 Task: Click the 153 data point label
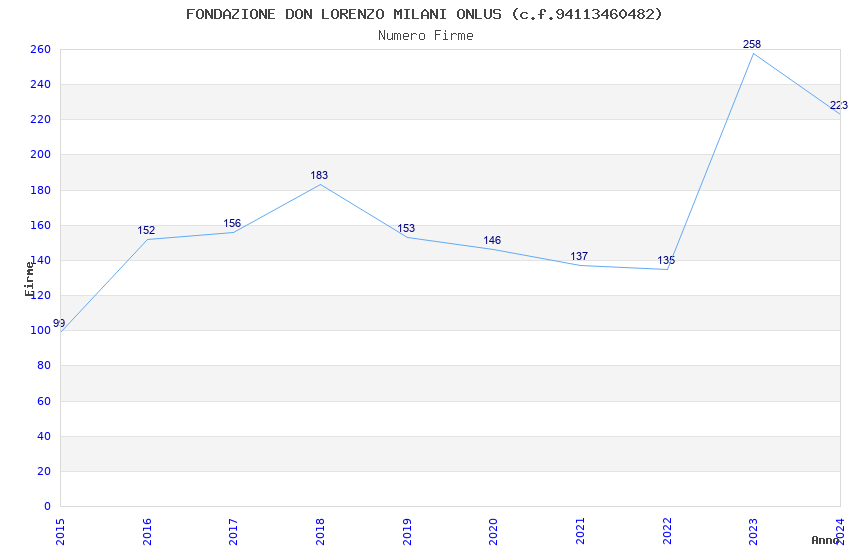tap(406, 228)
